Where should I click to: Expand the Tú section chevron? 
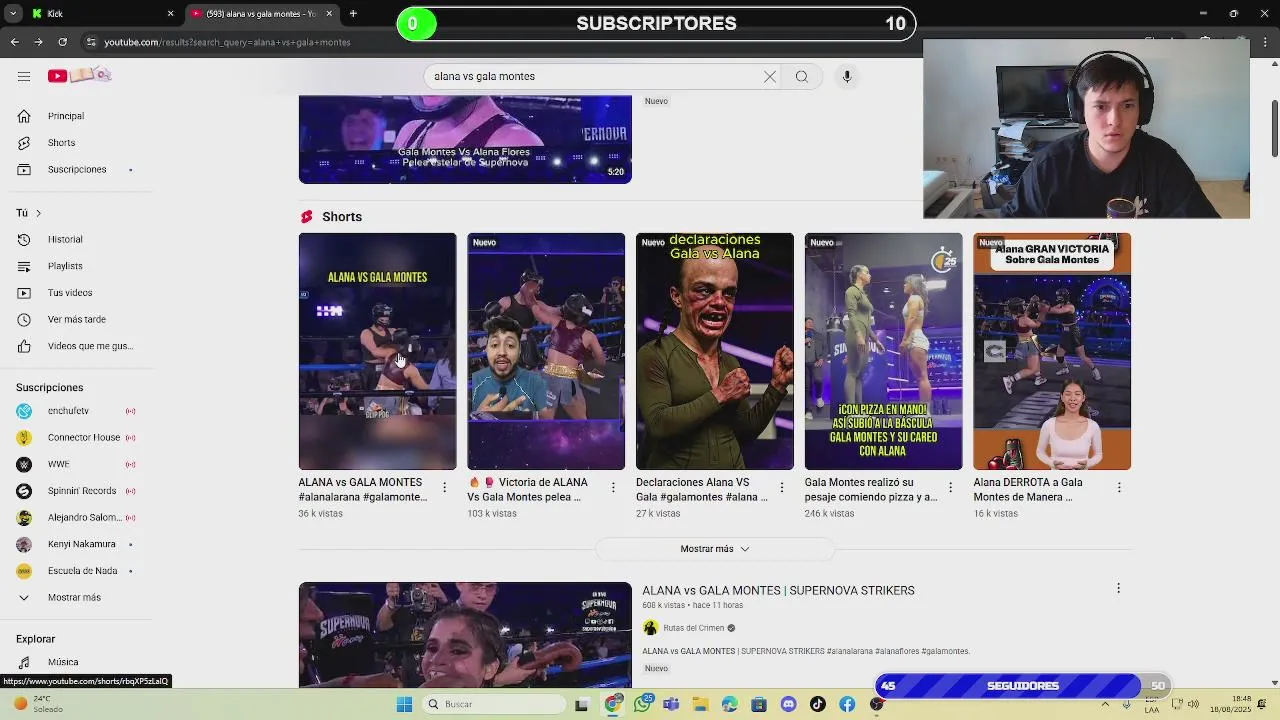point(38,213)
